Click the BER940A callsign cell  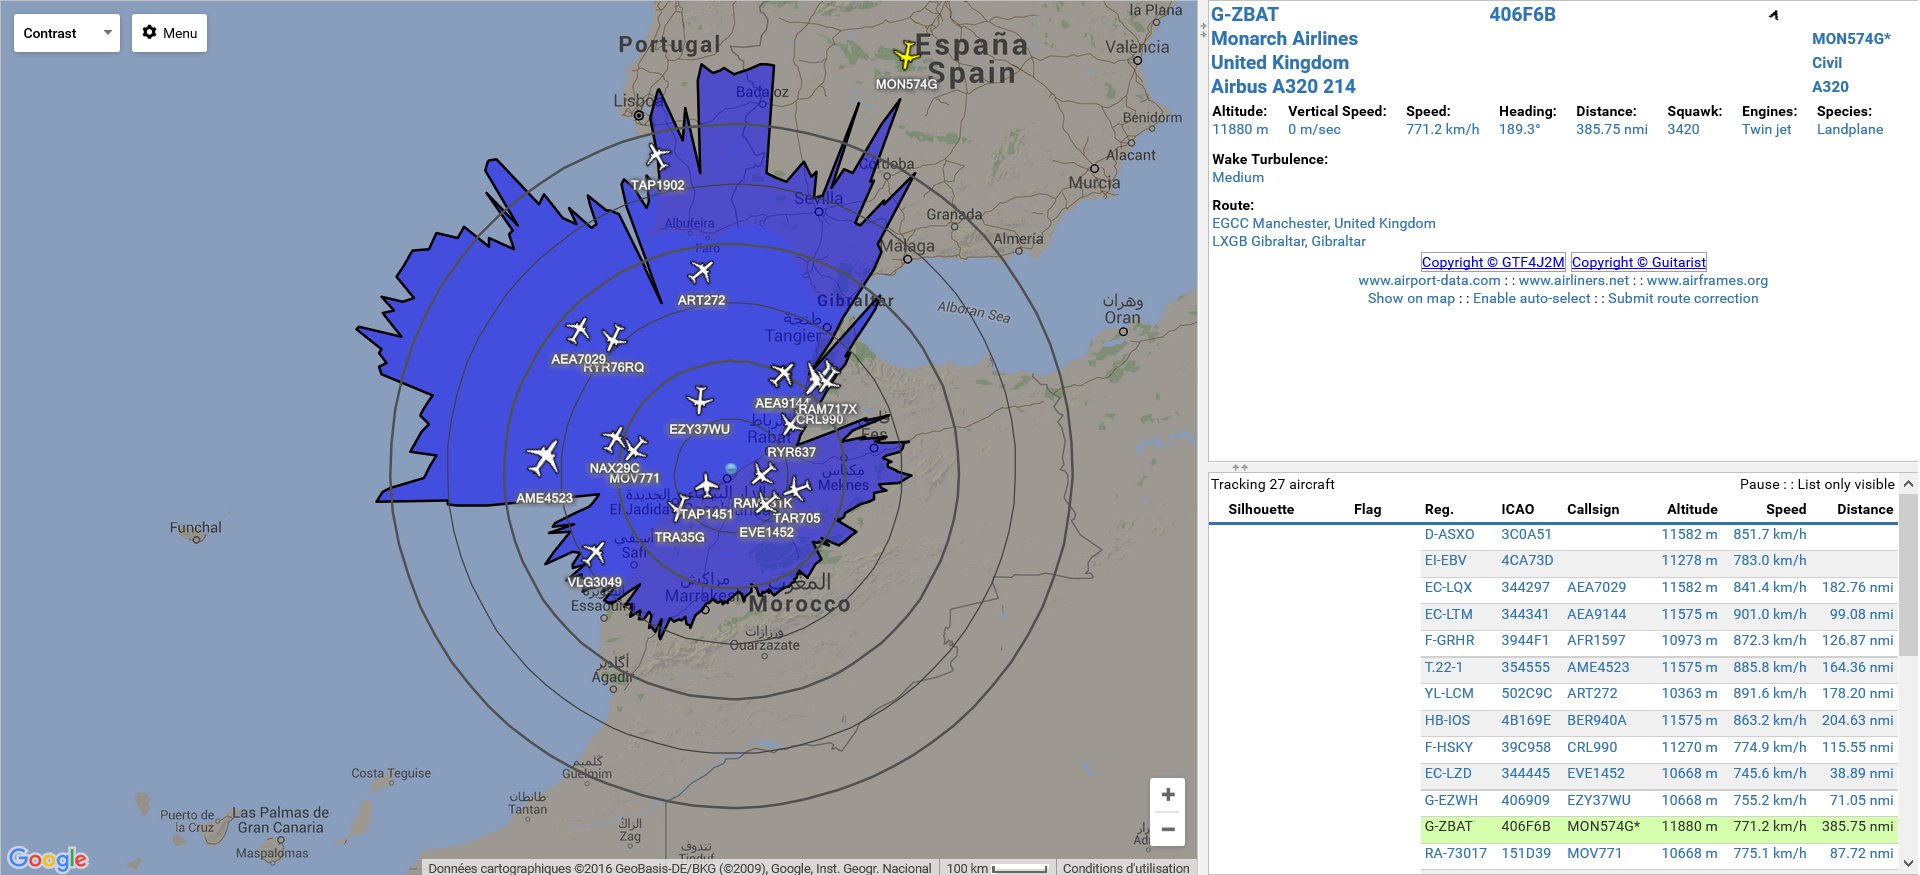click(1597, 721)
